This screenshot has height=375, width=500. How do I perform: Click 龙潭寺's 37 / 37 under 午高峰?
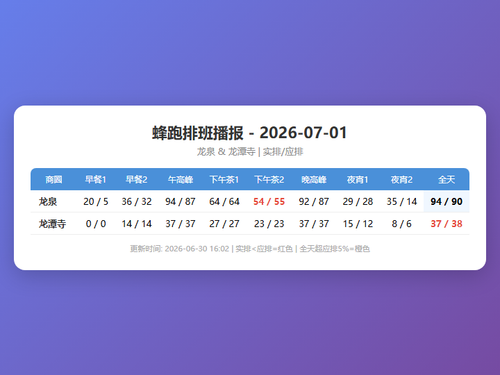pos(180,224)
